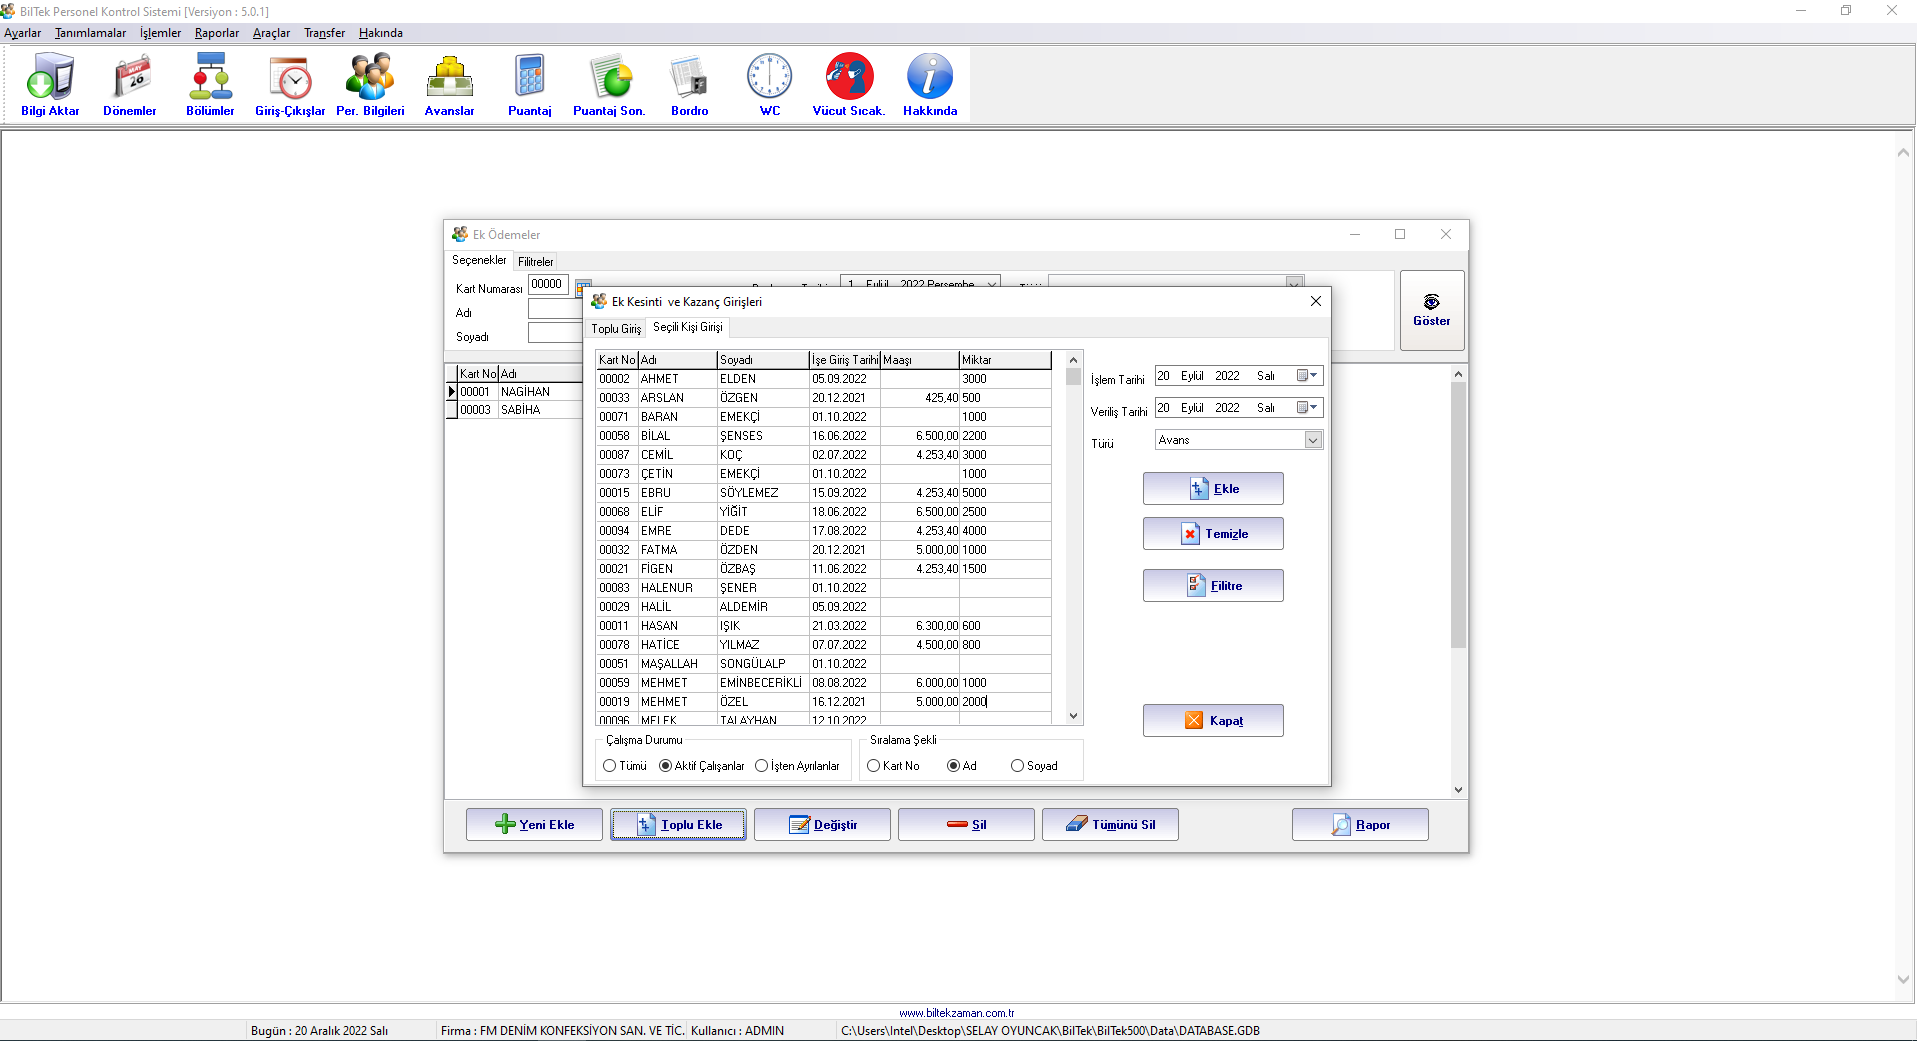Switch to the Seçili Kişi Girişi tab

688,327
